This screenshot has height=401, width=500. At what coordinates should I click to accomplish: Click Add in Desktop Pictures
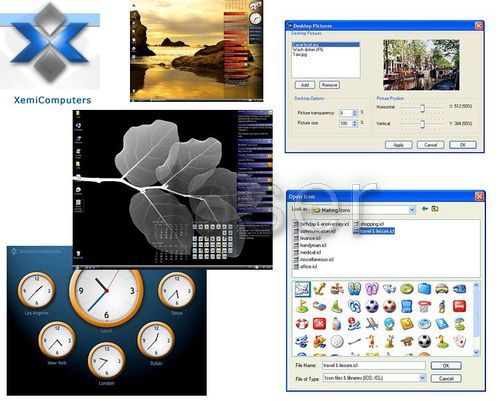(x=305, y=85)
